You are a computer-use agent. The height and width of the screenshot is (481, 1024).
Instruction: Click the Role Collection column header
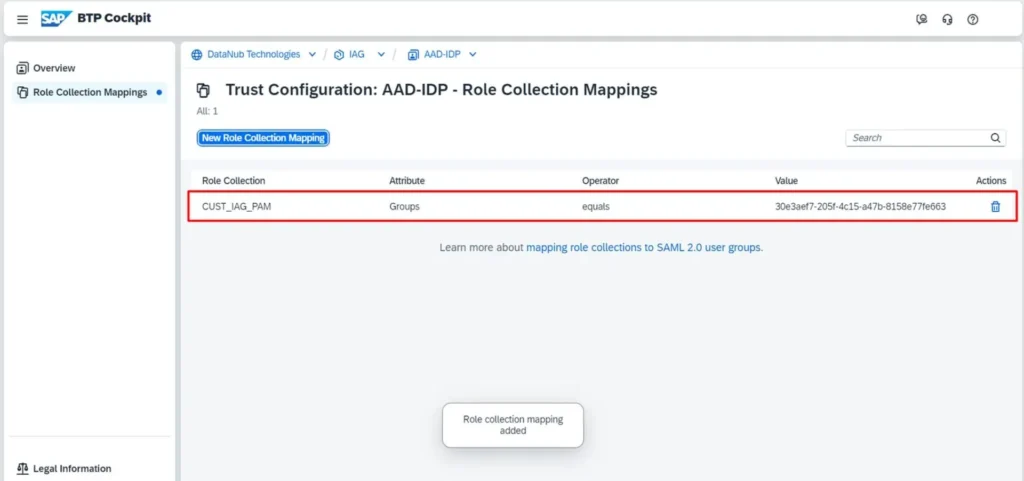pos(233,181)
